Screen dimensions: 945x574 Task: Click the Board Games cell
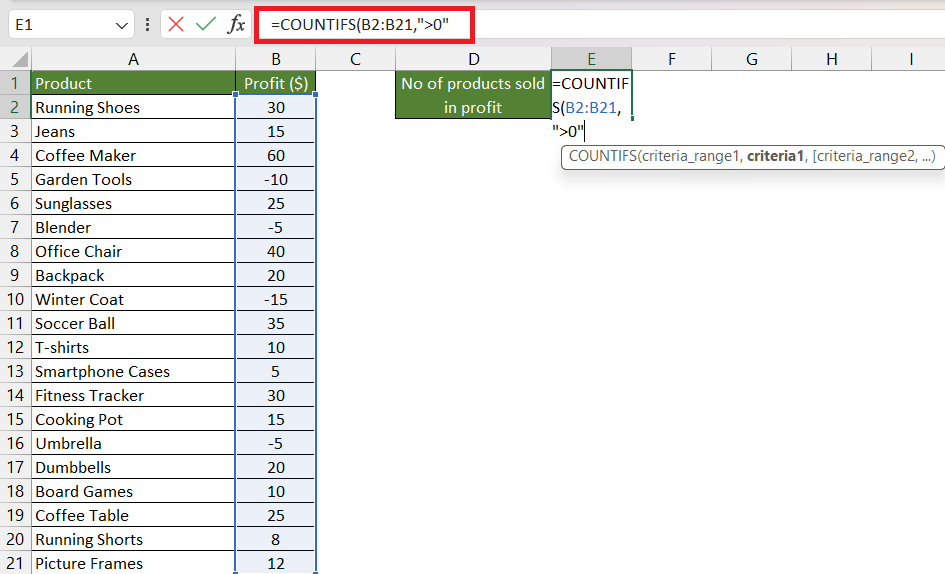pyautogui.click(x=133, y=491)
